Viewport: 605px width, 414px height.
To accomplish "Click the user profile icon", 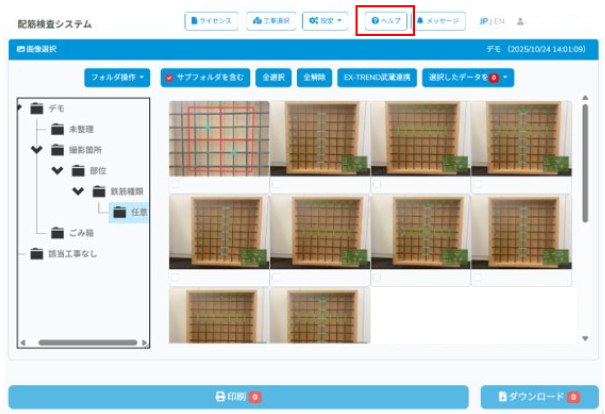I will pos(520,20).
